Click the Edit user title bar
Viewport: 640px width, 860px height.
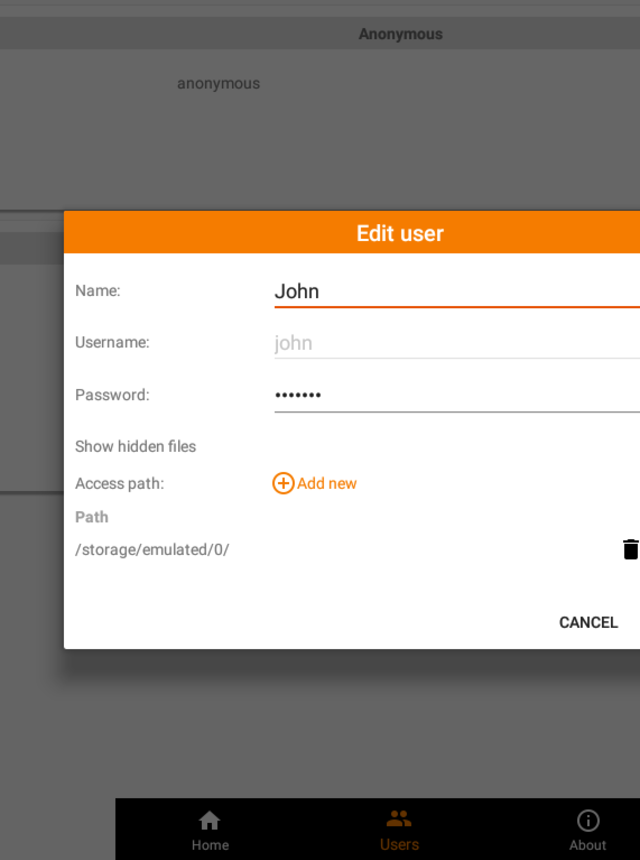tap(400, 233)
